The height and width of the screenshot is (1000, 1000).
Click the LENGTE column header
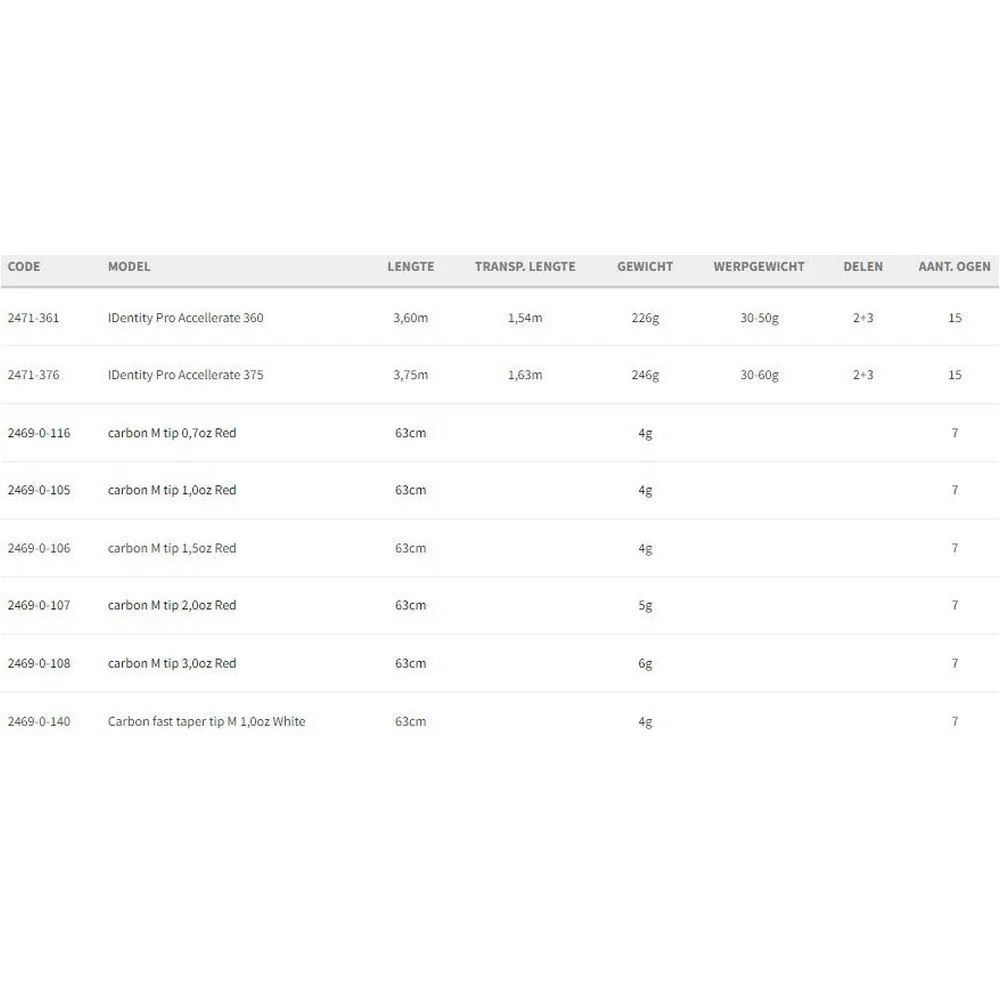pos(410,267)
